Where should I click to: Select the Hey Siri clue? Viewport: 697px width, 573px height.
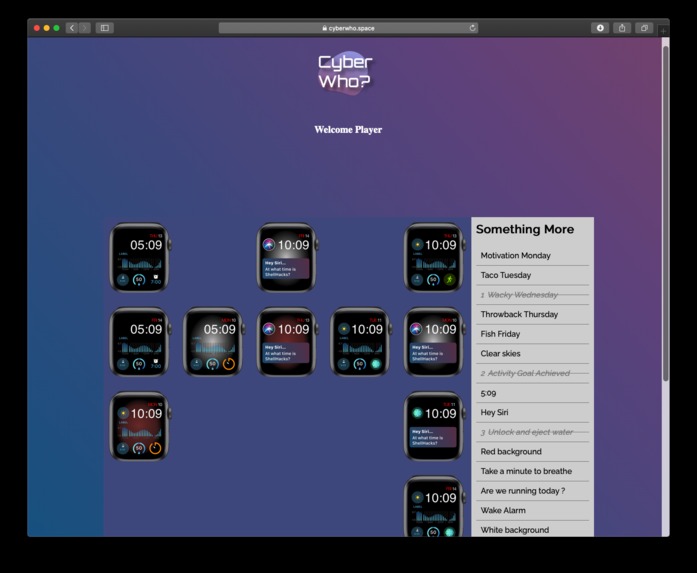[532, 413]
